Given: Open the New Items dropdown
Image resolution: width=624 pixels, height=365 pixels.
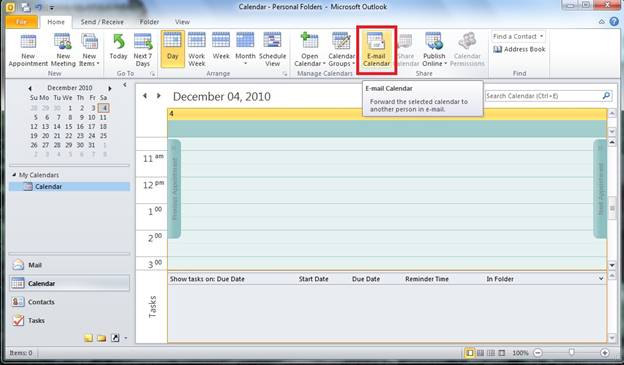Looking at the screenshot, I should (90, 50).
